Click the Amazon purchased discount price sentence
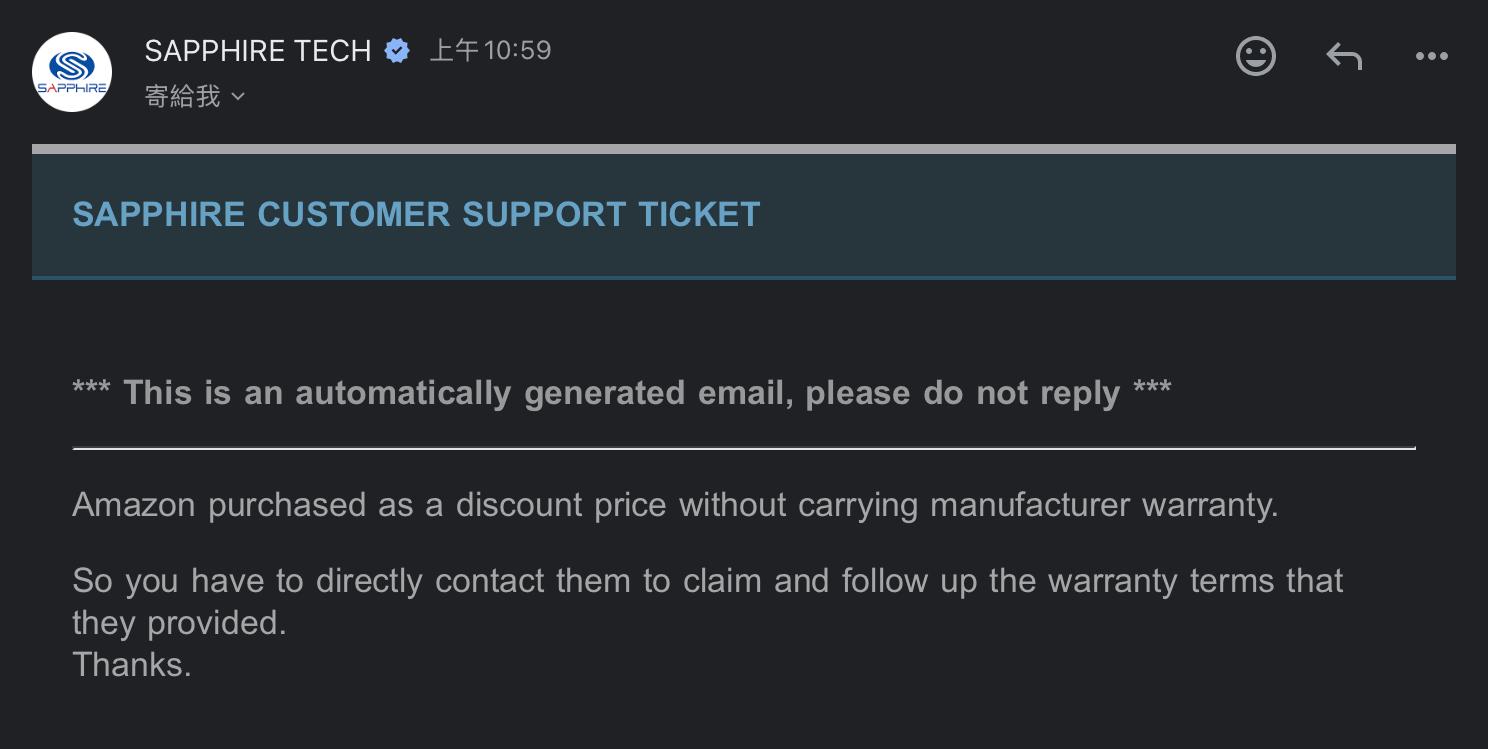Image resolution: width=1488 pixels, height=749 pixels. [675, 505]
